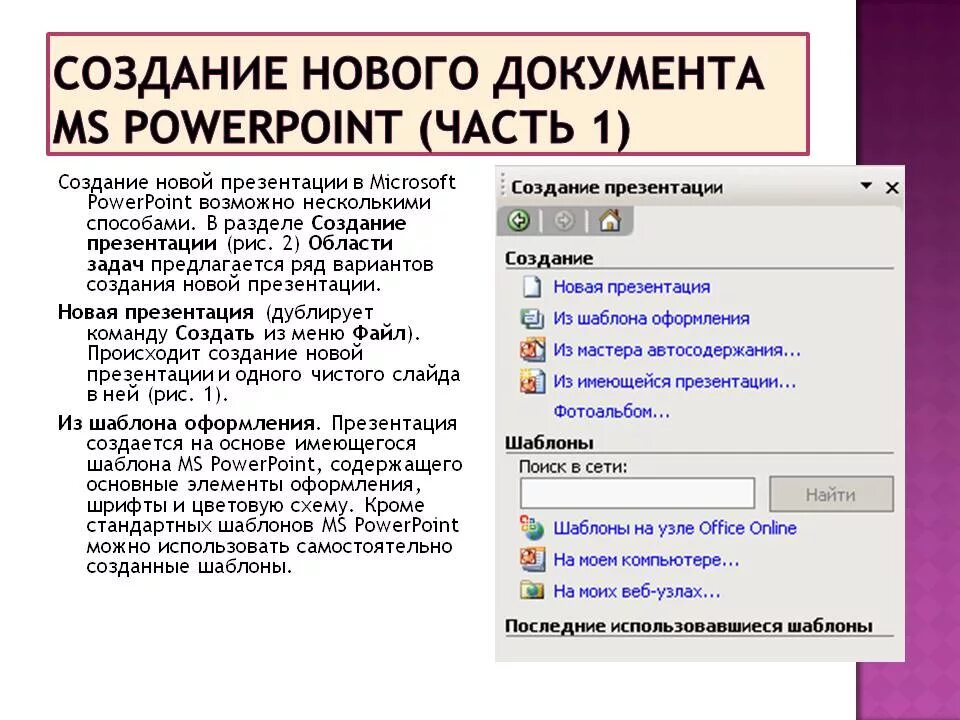960x720 pixels.
Task: Click the icon beside На моих веб-узлах
Action: [x=531, y=591]
